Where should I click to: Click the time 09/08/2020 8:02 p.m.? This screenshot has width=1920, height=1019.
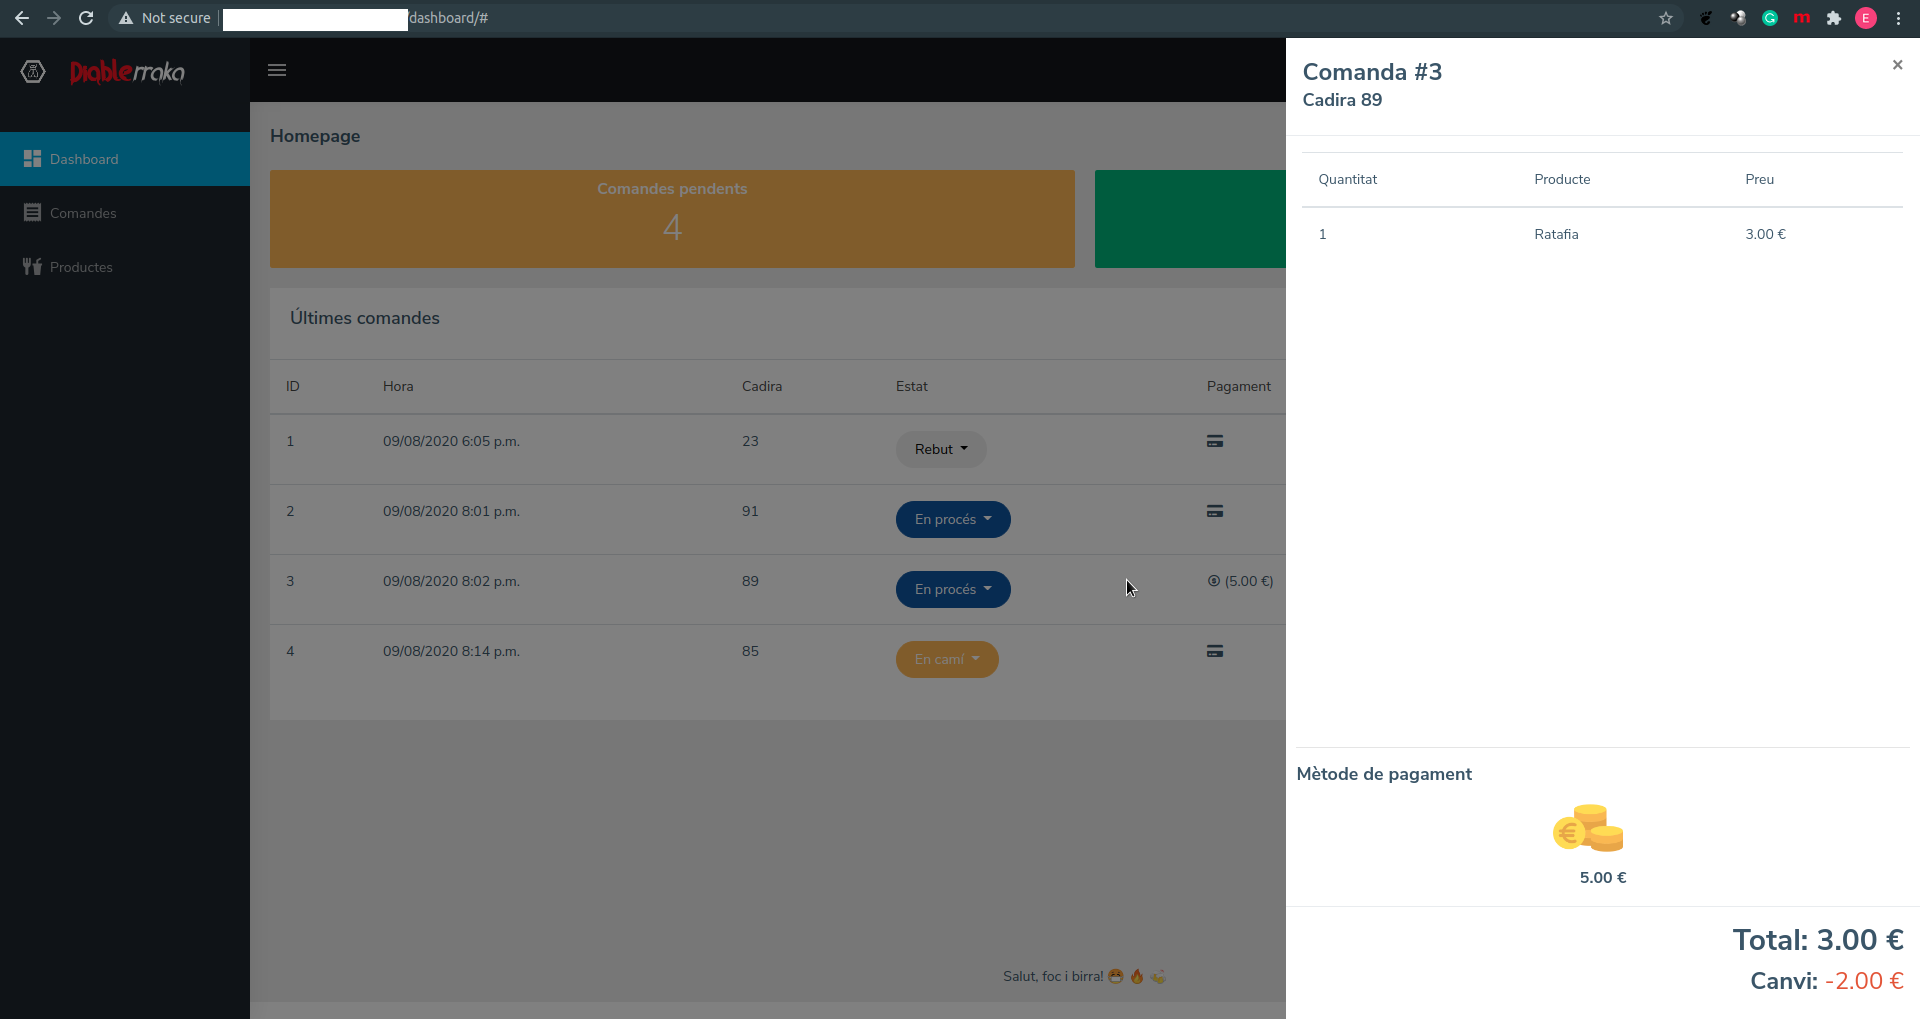(451, 581)
